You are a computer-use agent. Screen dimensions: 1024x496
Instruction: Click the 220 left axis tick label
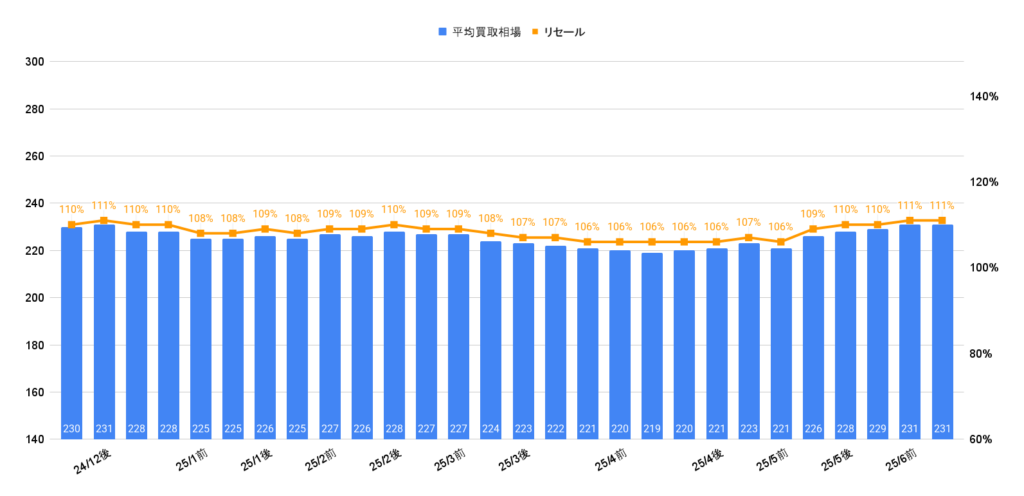tap(34, 251)
